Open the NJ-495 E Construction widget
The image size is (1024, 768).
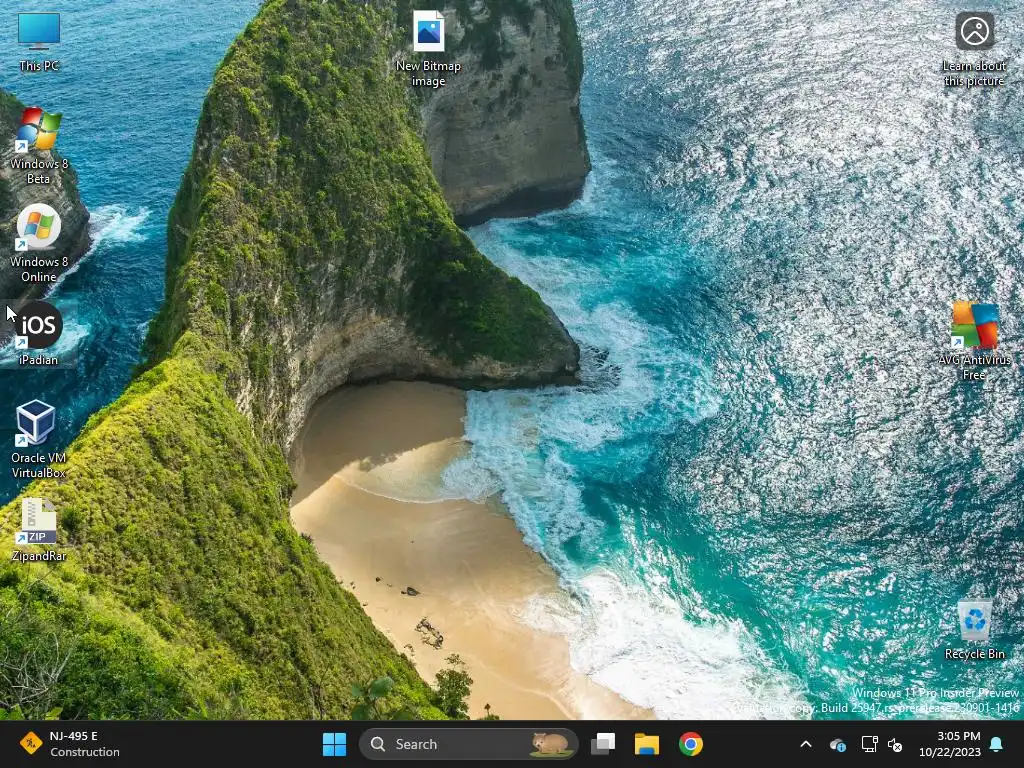69,744
